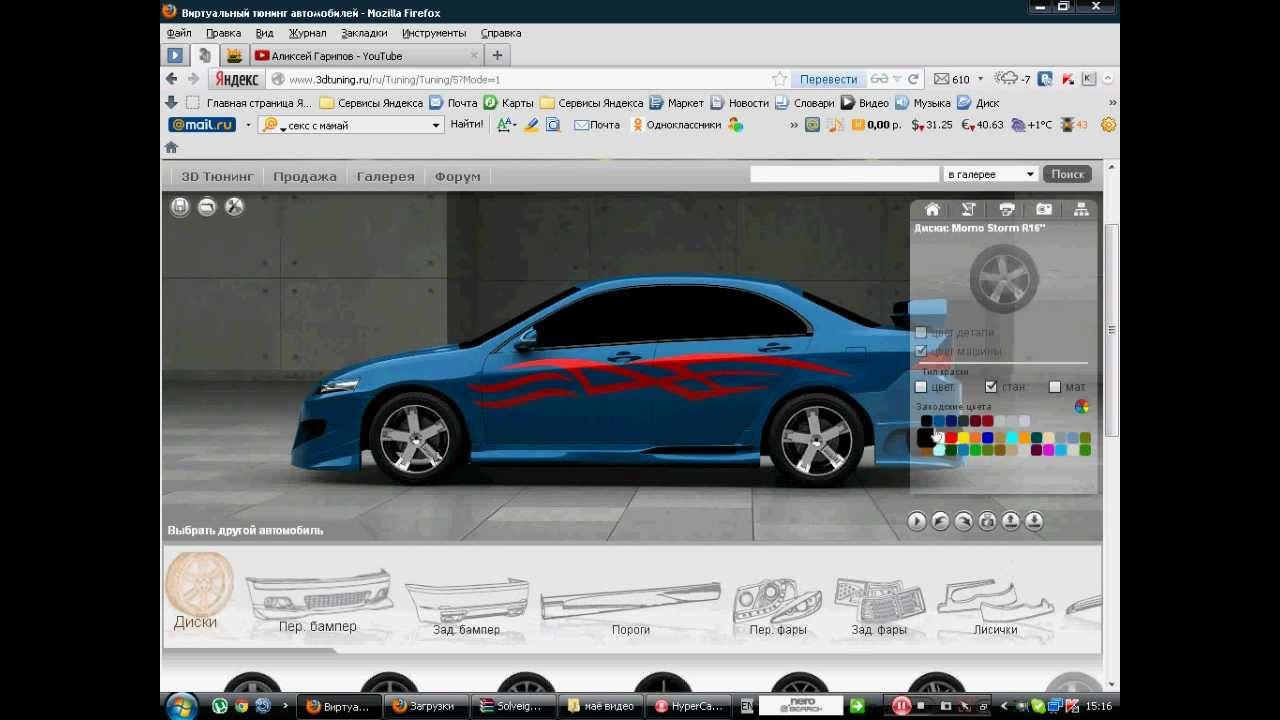The image size is (1280, 720).
Task: Open the Закладки menu
Action: pyautogui.click(x=364, y=33)
